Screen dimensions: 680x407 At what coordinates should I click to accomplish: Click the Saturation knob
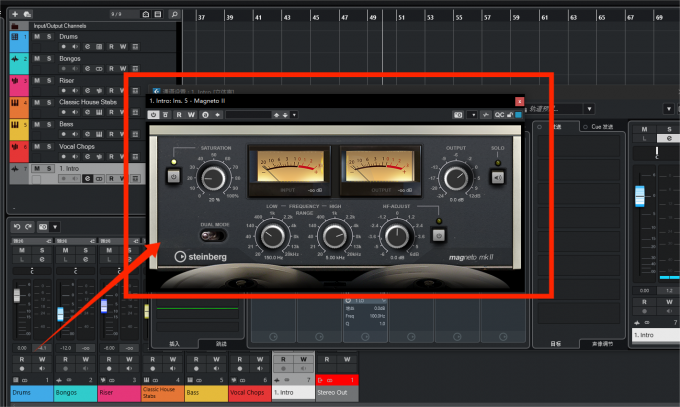point(213,178)
